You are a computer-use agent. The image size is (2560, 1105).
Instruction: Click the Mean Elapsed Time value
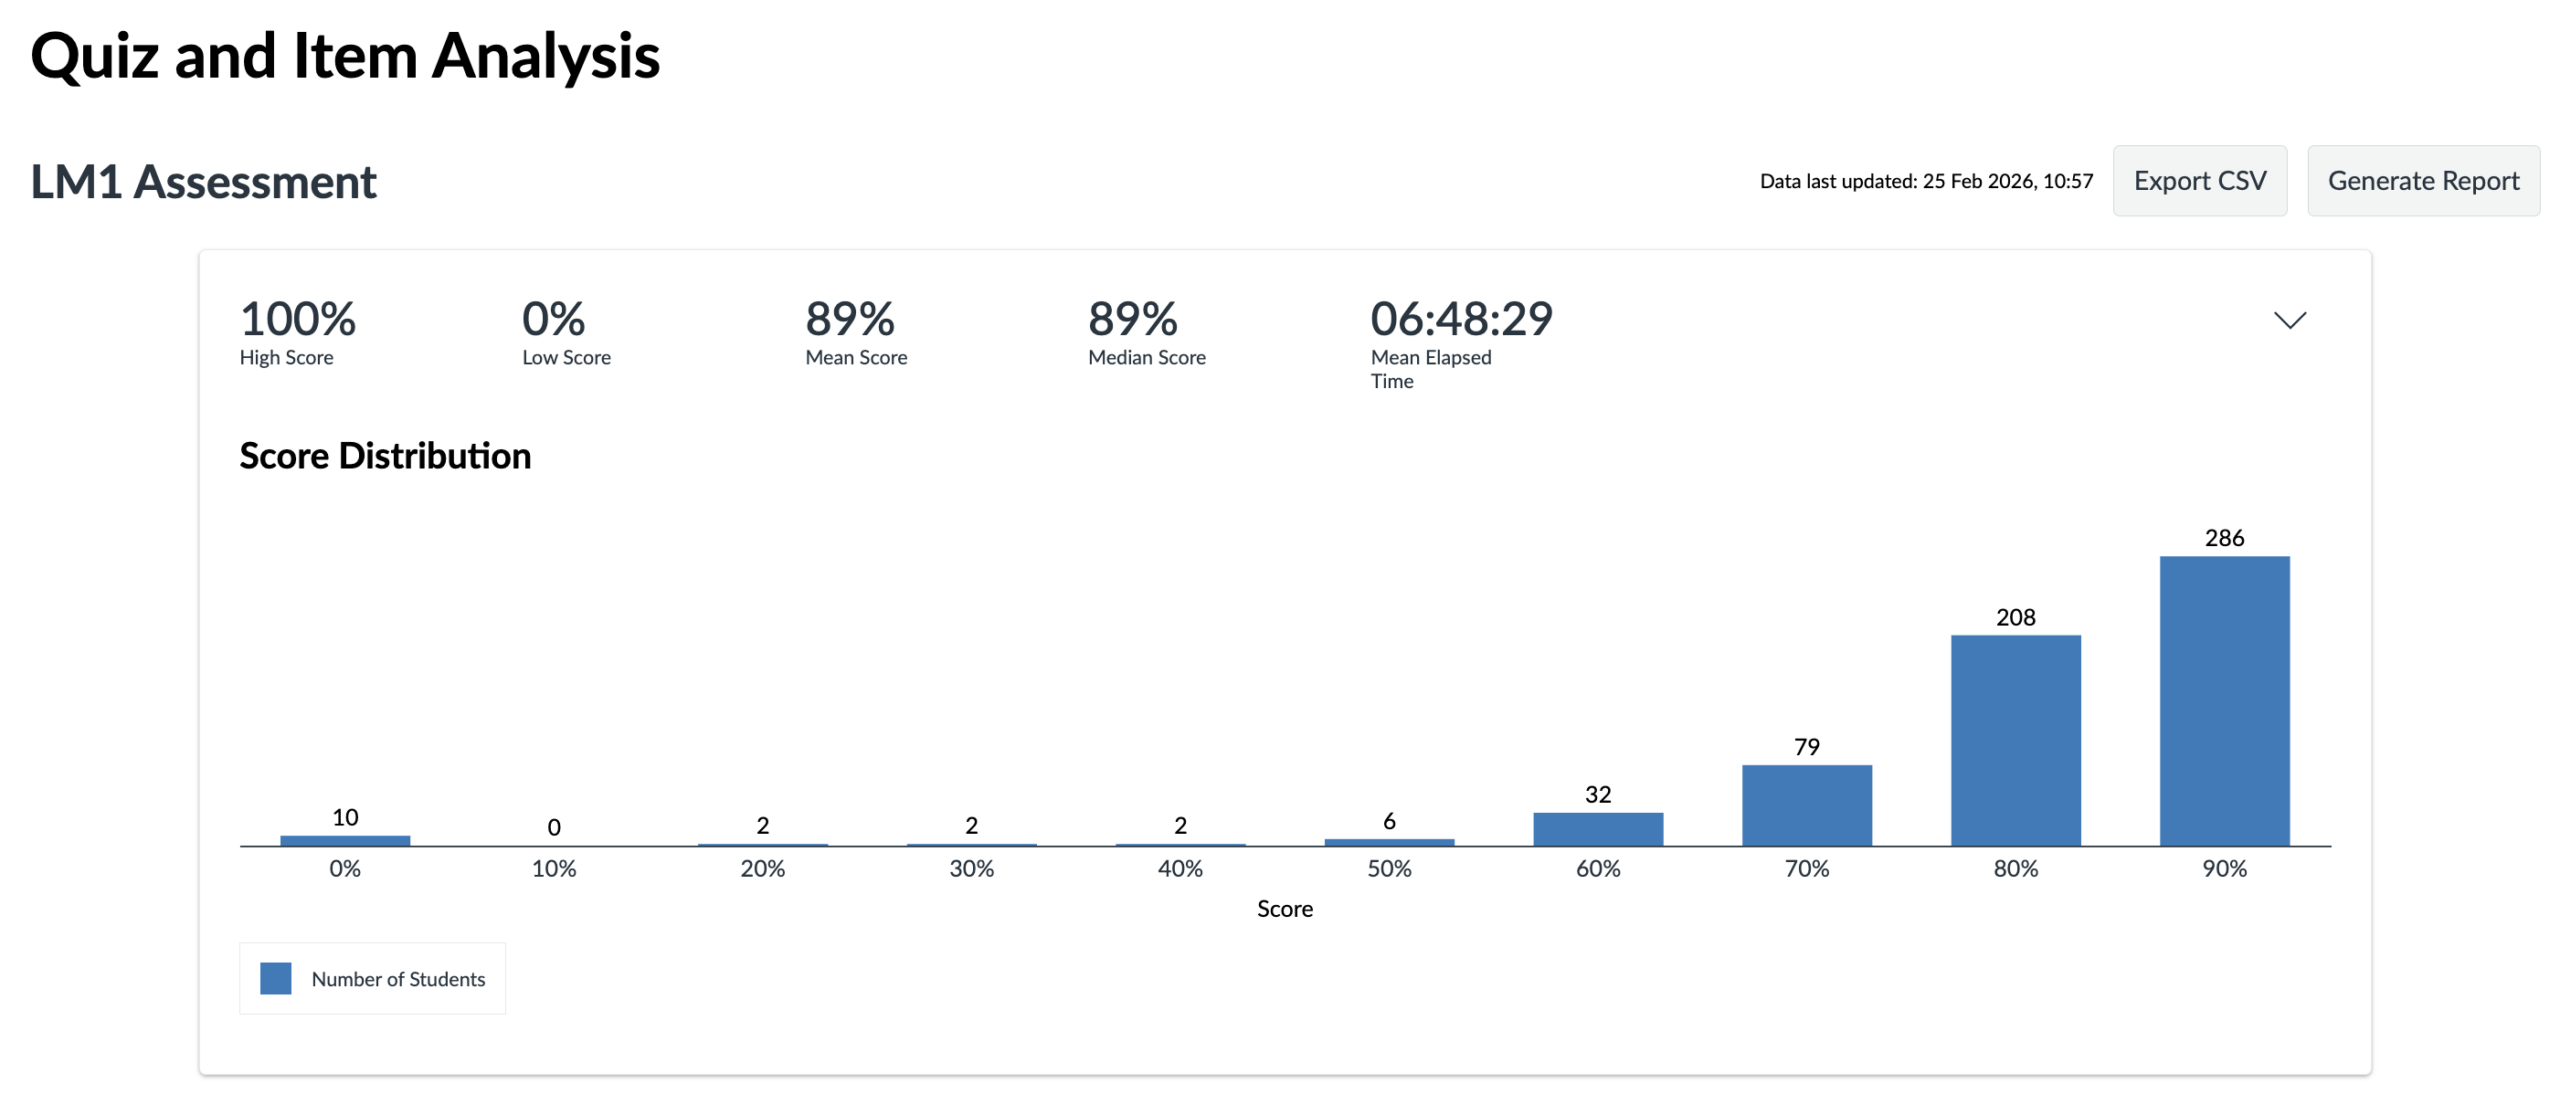pyautogui.click(x=1460, y=320)
